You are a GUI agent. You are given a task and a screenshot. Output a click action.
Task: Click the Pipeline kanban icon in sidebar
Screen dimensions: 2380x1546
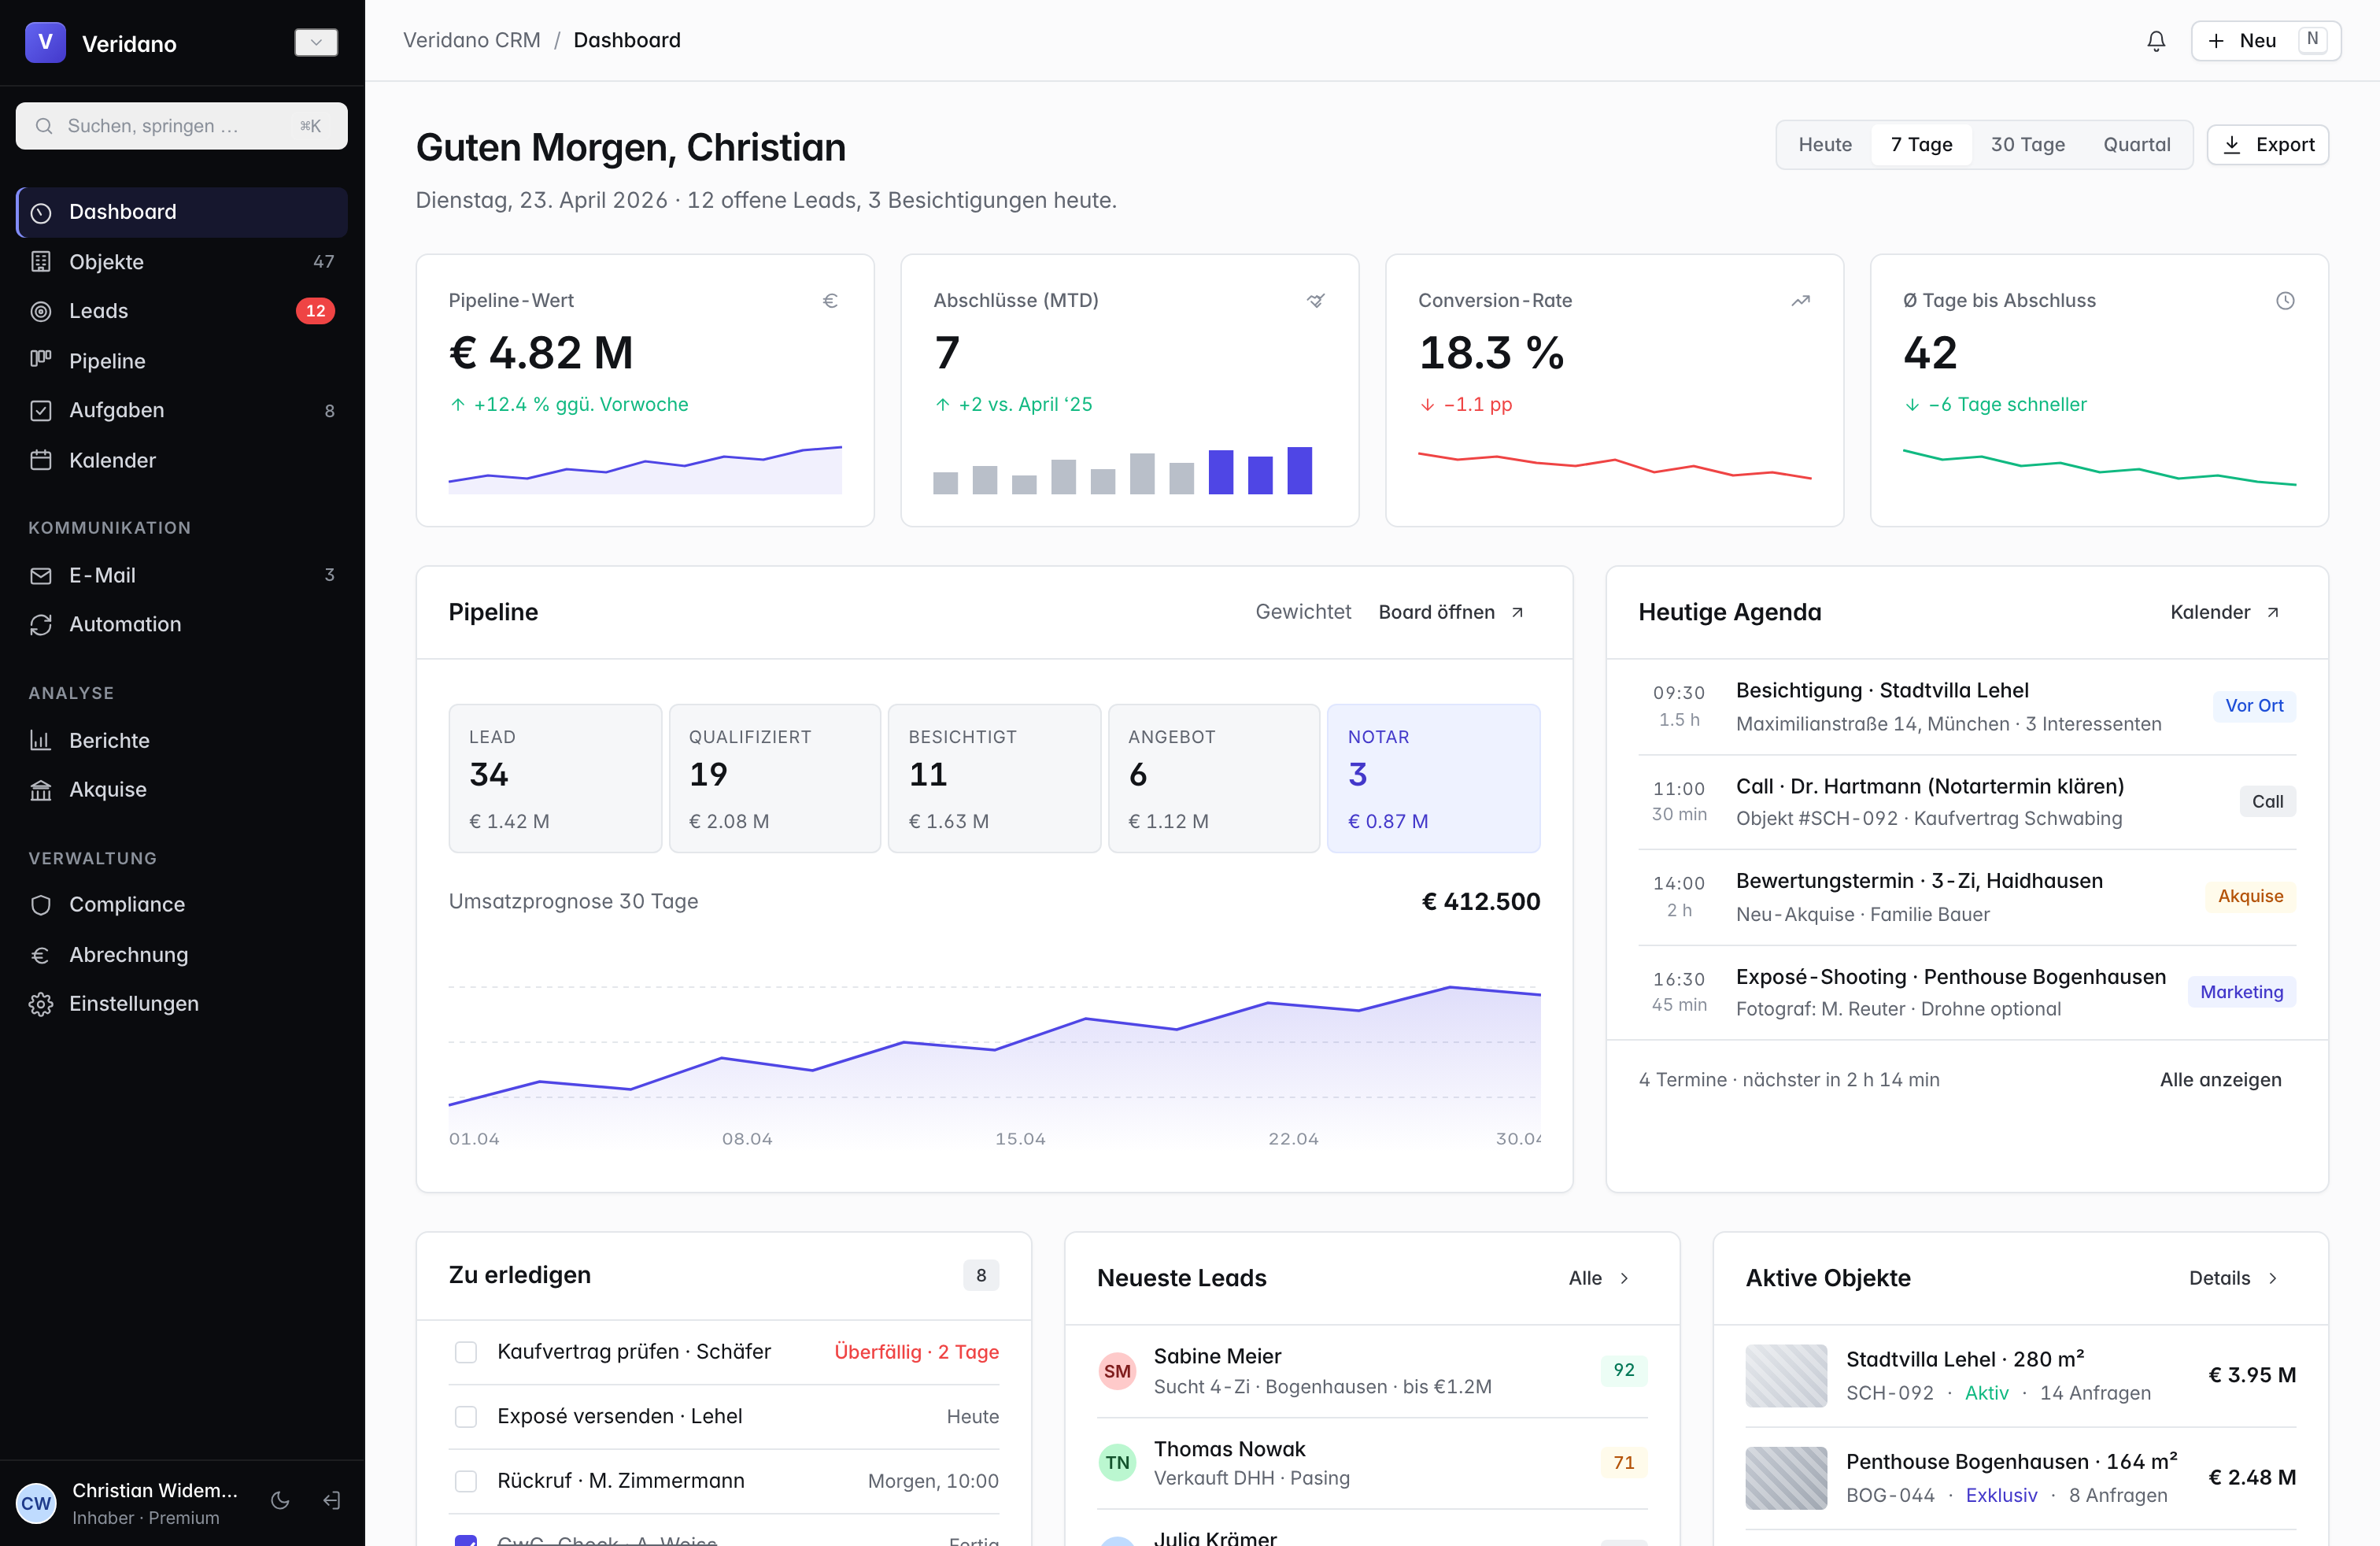click(41, 360)
